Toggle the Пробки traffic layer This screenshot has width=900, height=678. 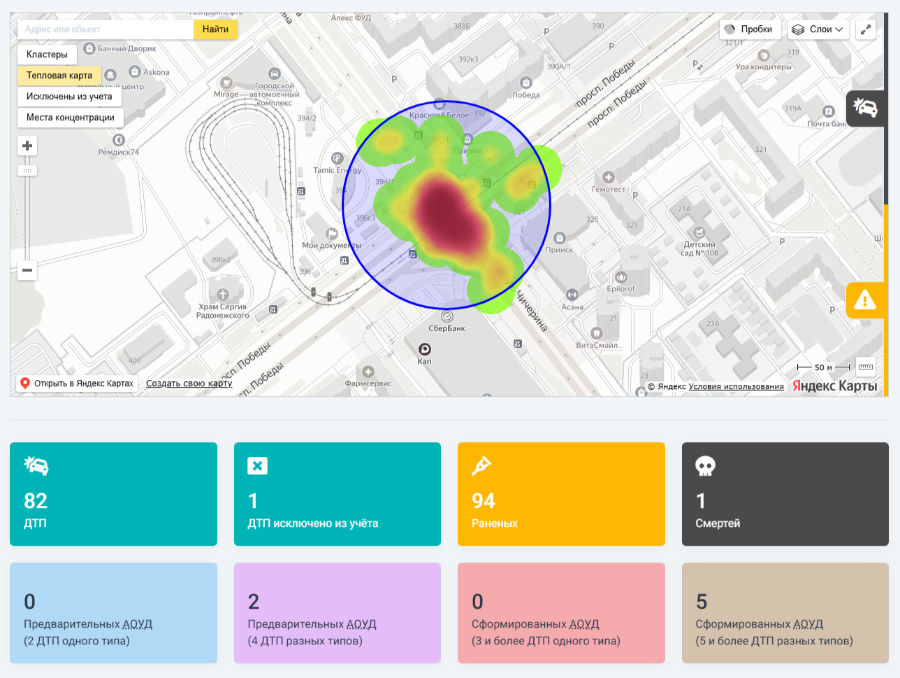coord(747,30)
